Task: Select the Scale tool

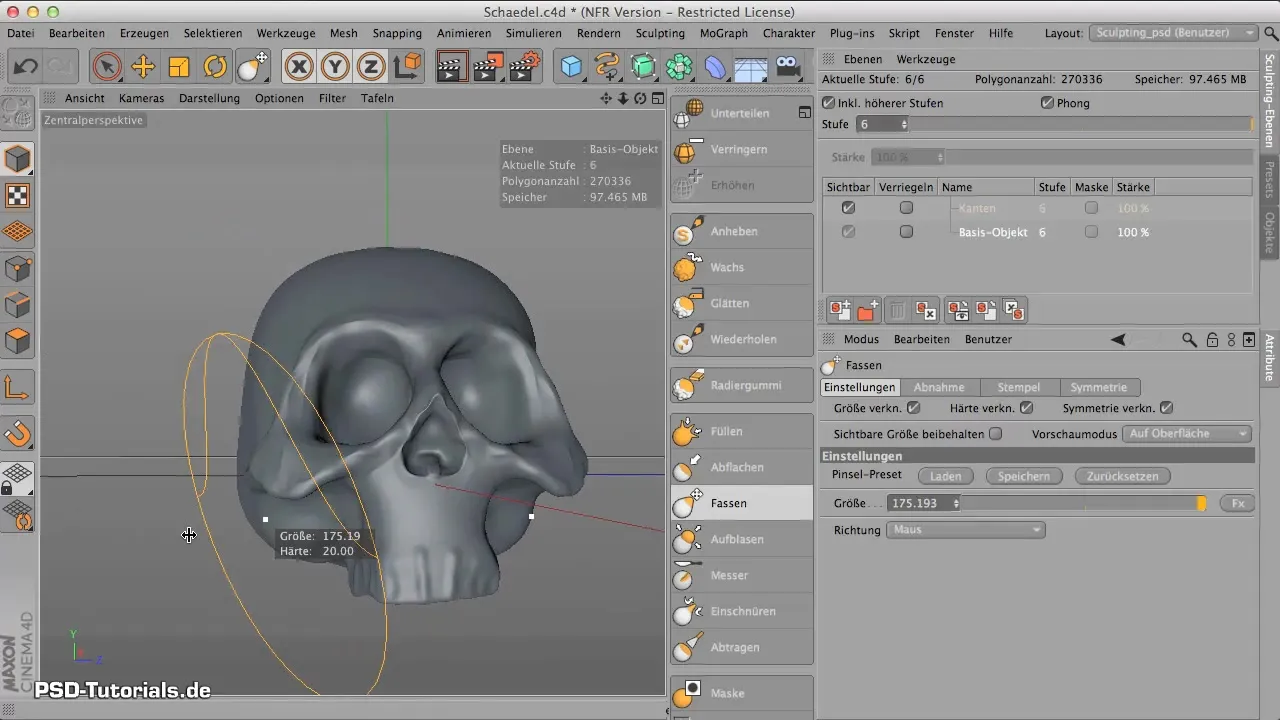Action: tap(179, 68)
